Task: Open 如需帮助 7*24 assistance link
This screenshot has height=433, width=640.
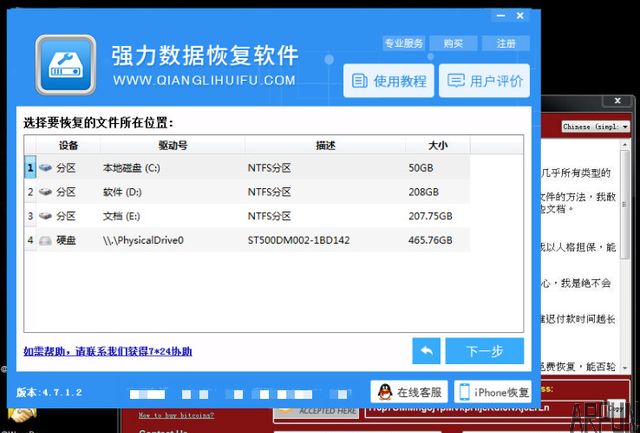Action: 108,351
